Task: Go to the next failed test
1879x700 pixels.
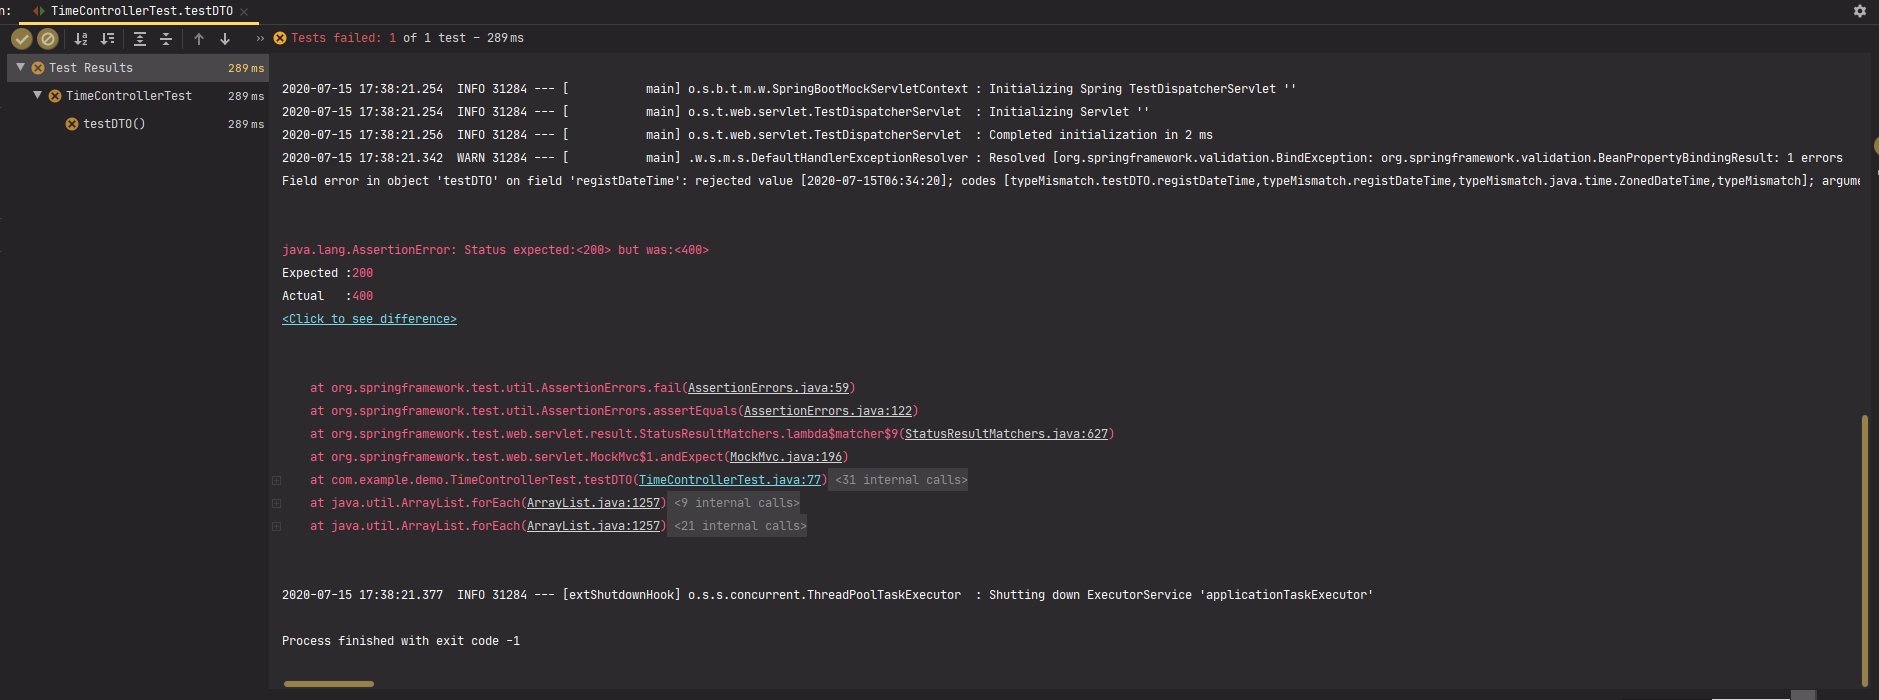Action: [225, 39]
